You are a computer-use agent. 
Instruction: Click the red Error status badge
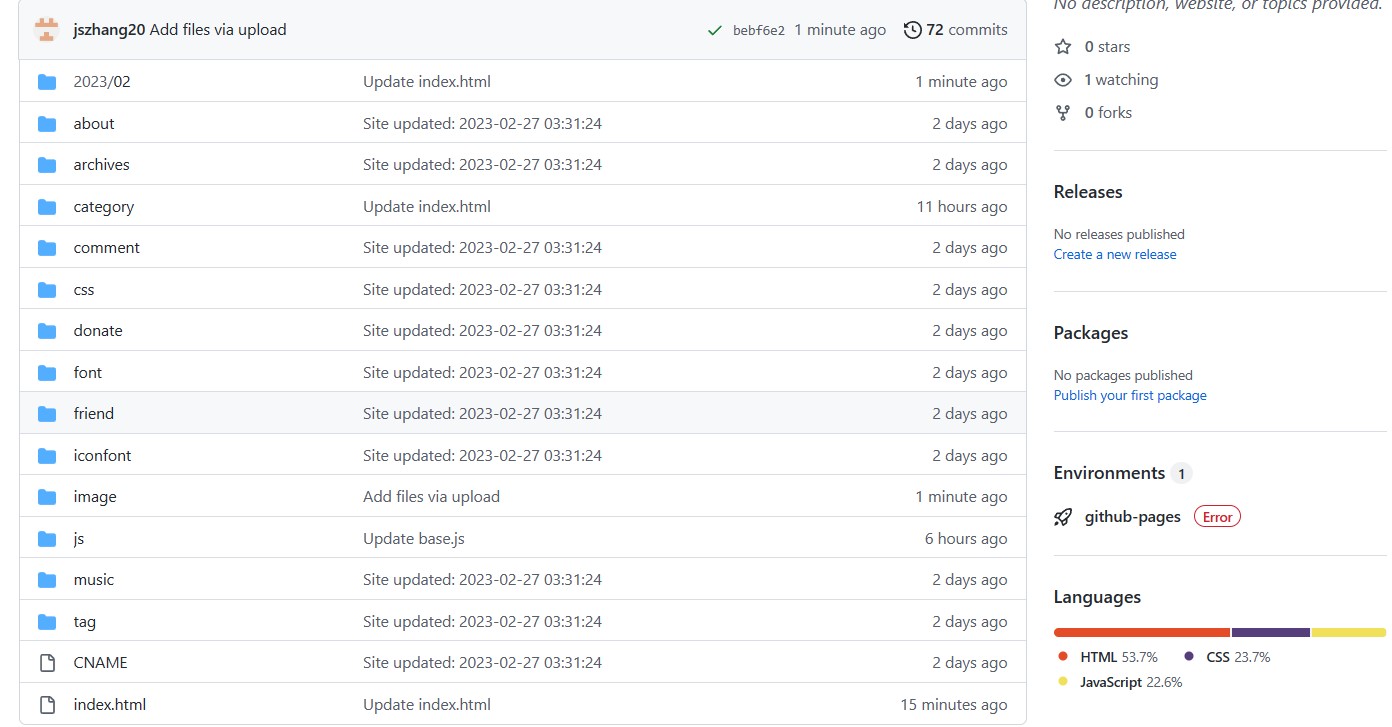[x=1217, y=517]
